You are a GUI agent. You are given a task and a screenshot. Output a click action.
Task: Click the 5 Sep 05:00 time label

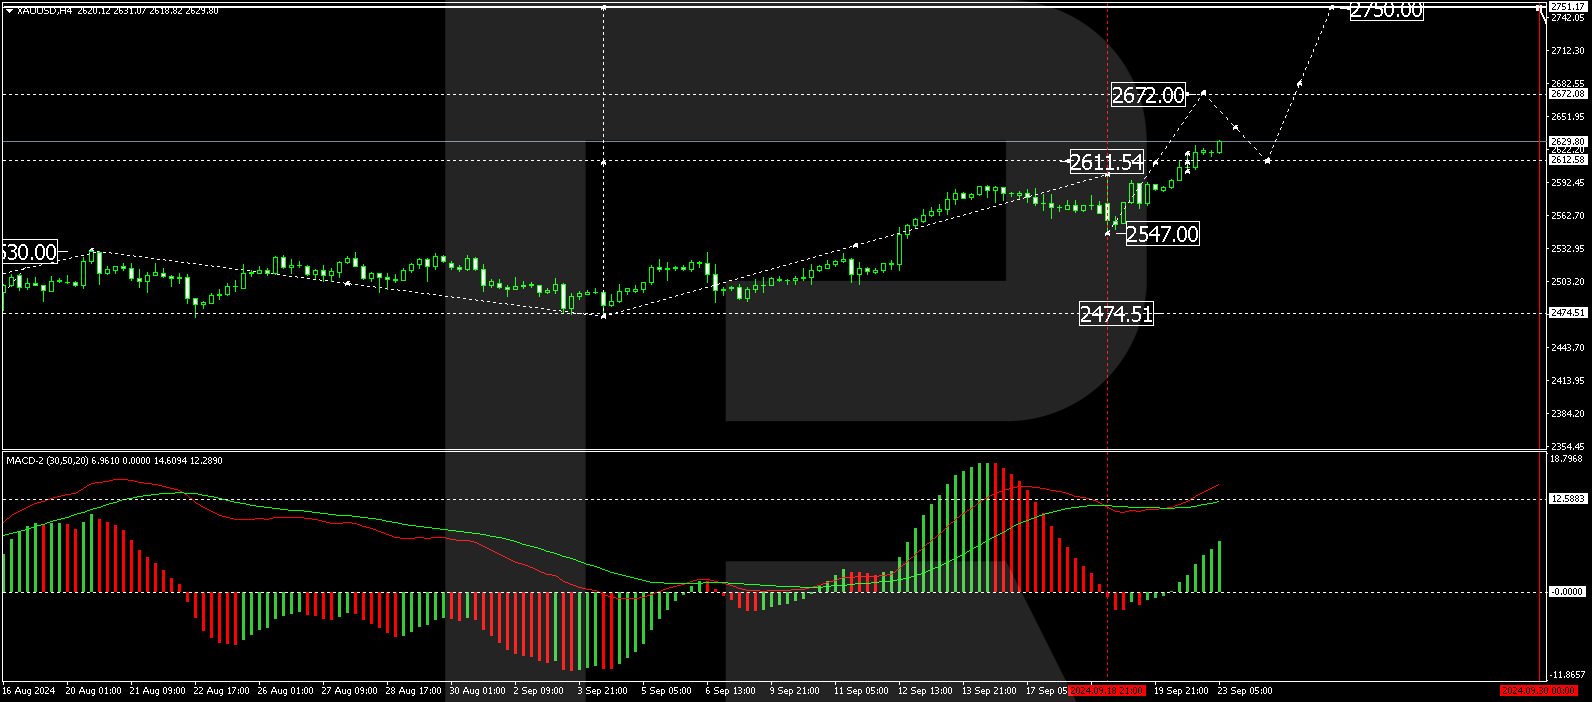pos(666,691)
